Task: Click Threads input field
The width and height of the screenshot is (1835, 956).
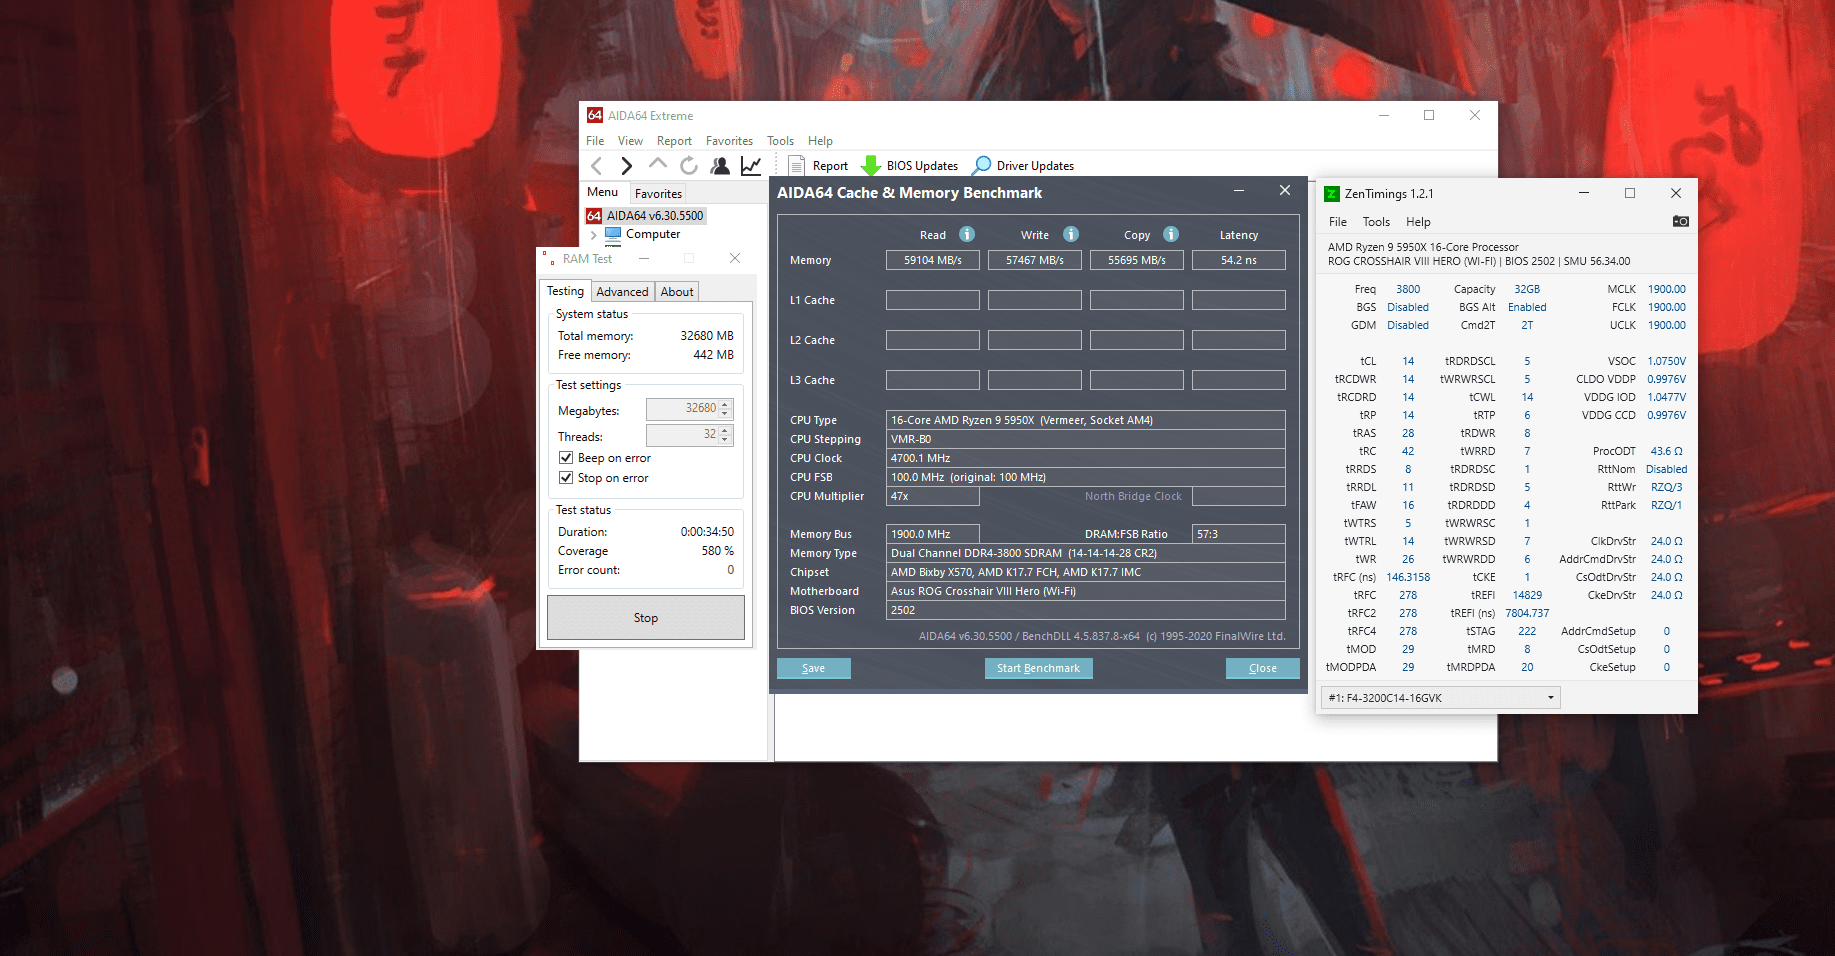Action: [683, 435]
